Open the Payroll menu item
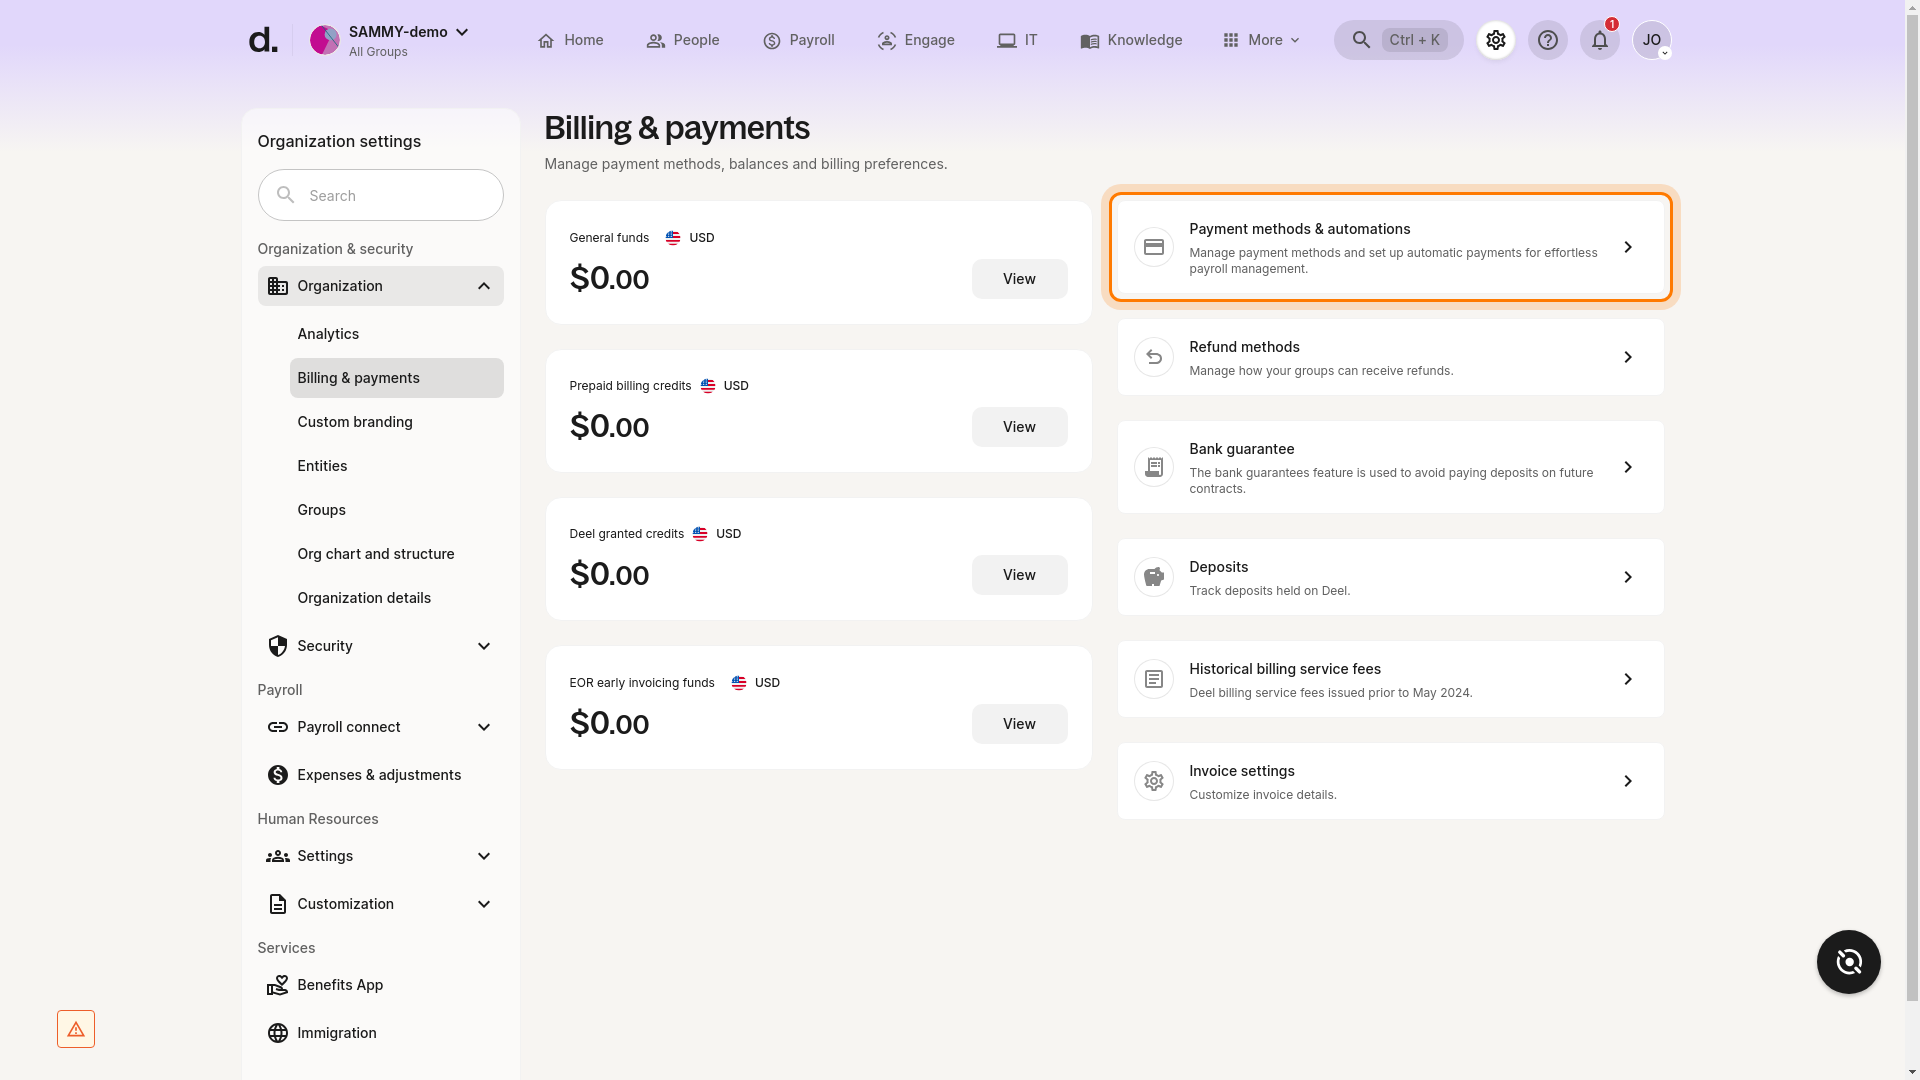This screenshot has height=1080, width=1920. click(799, 40)
